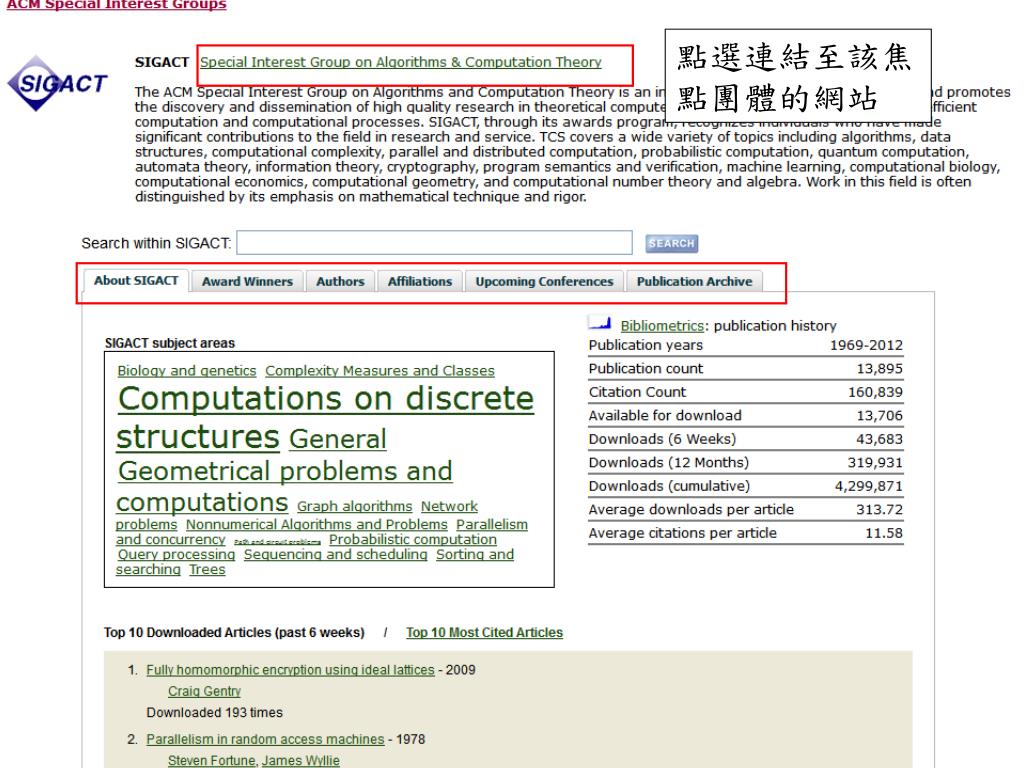Viewport: 1024px width, 768px height.
Task: Open Special Interest Group on Algorithms & Computation Theory link
Action: [400, 62]
